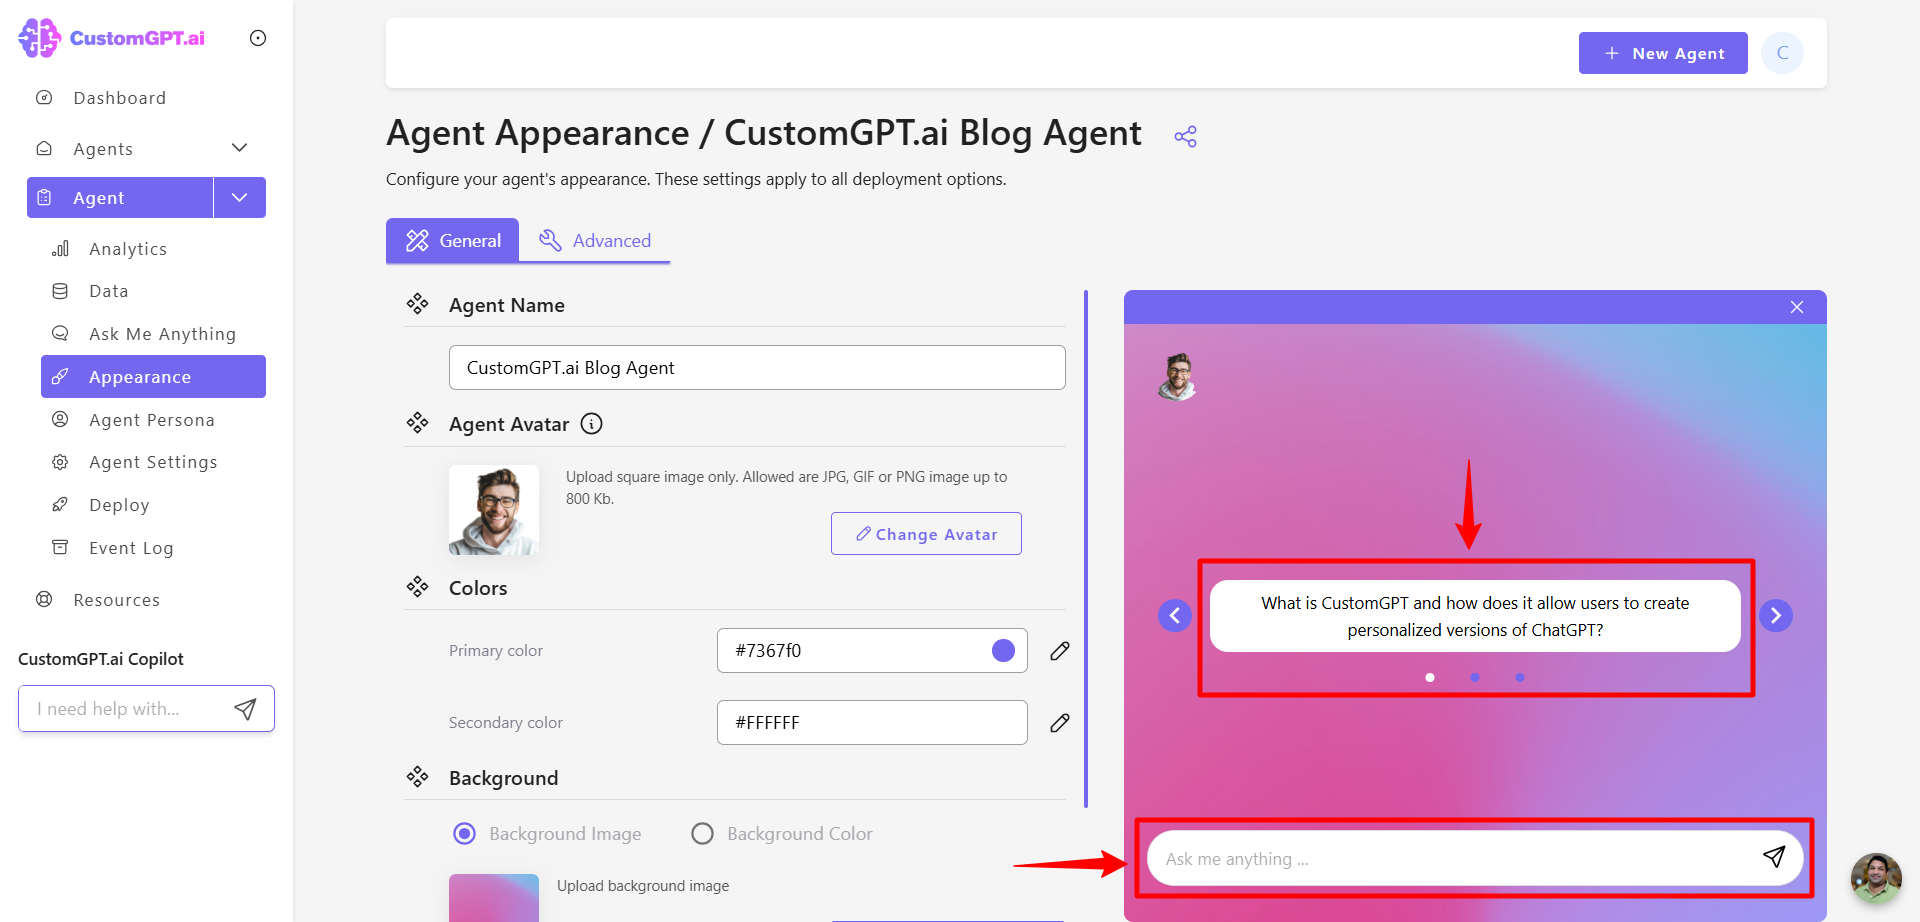The width and height of the screenshot is (1920, 922).
Task: Click the Agent Settings gear icon
Action: [60, 462]
